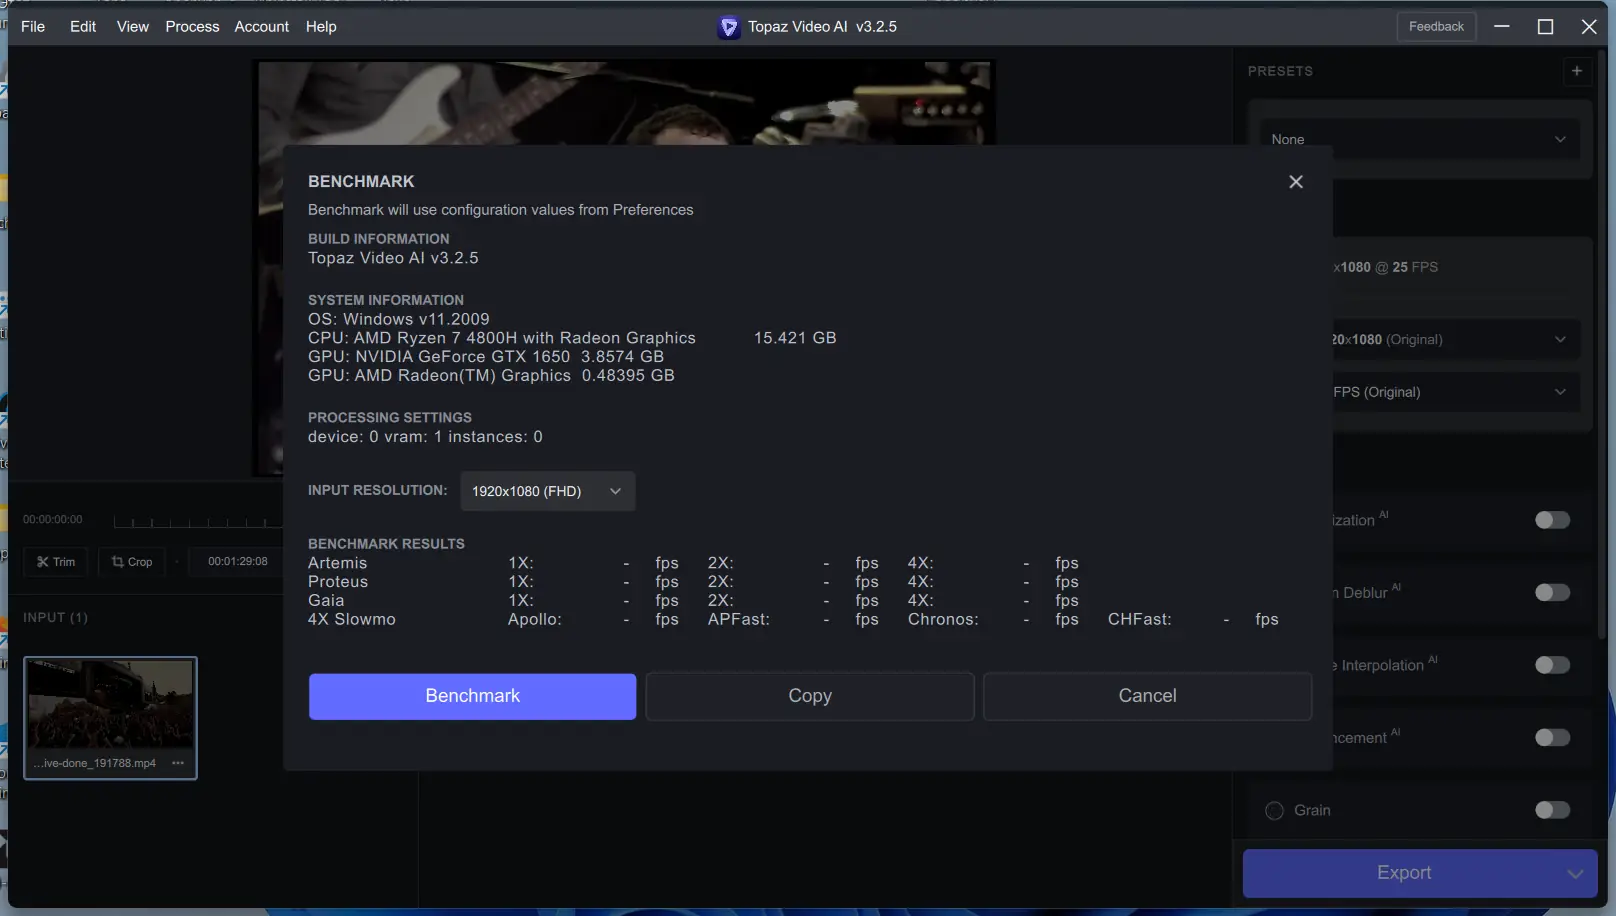Screen dimensions: 1616x916
Task: Open options menu on the input video thumbnail
Action: coord(178,763)
